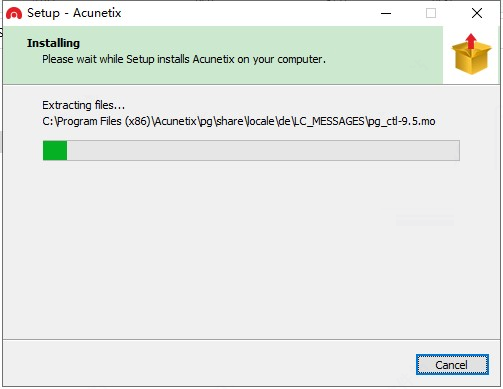Click the pg_ctl-9.5.mo filename in path
Viewport: 503px width, 389px height.
(x=402, y=121)
